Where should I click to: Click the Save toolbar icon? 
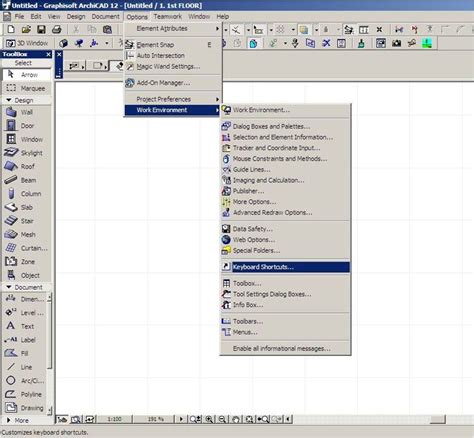pos(41,29)
